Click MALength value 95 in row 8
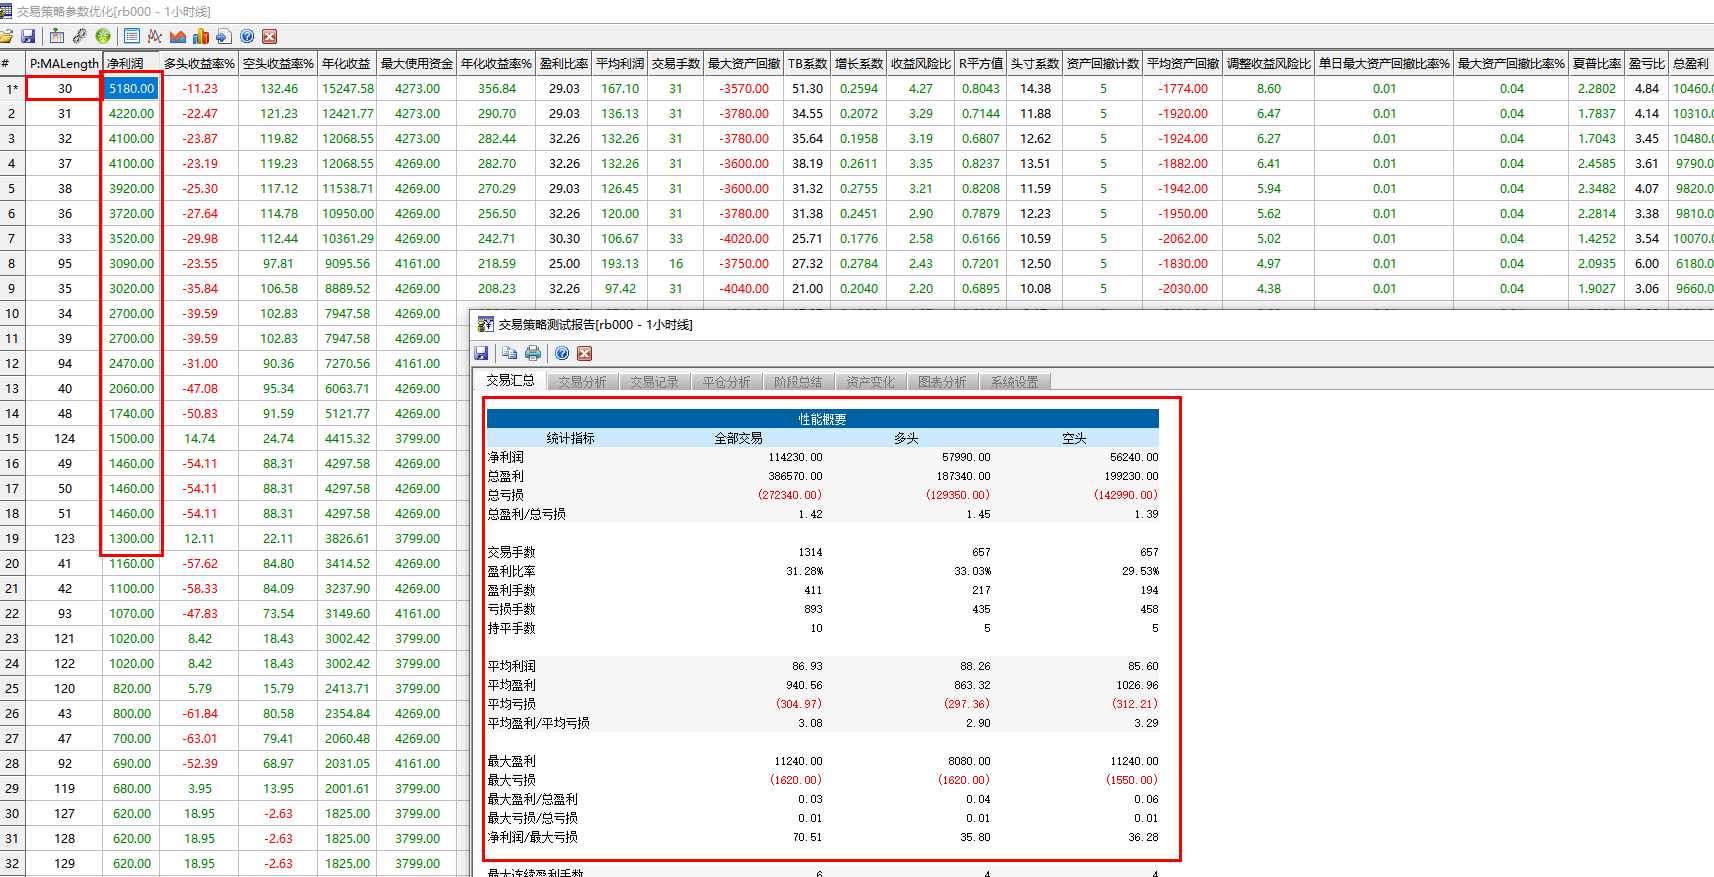 64,263
